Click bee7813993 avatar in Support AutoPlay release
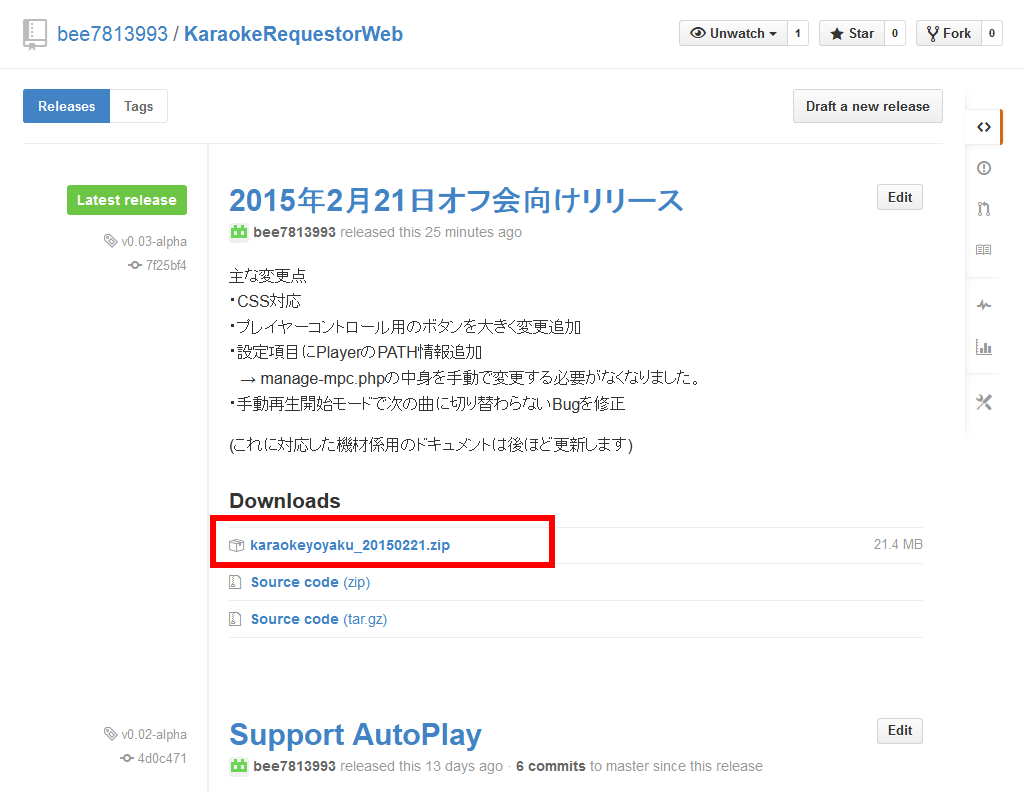This screenshot has height=792, width=1025. (239, 766)
